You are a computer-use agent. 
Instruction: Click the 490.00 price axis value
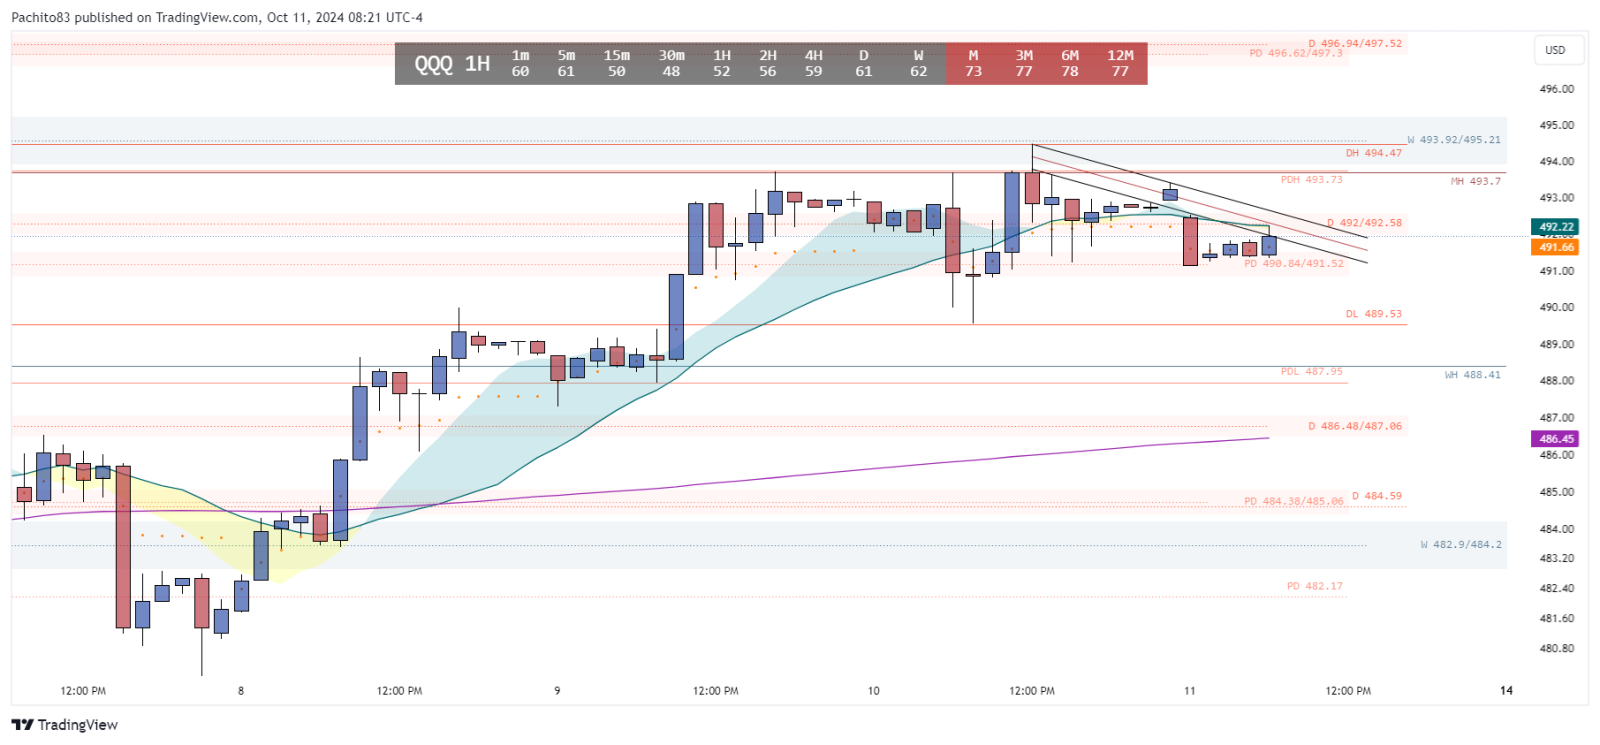pyautogui.click(x=1556, y=308)
